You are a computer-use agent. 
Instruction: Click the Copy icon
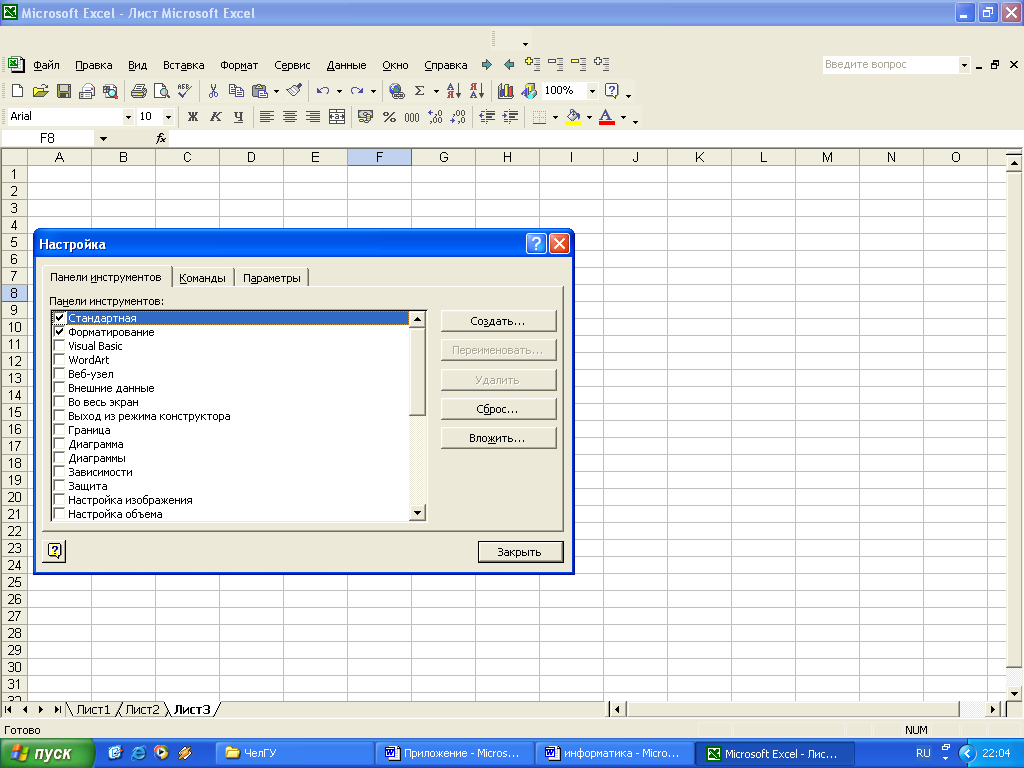click(x=236, y=91)
